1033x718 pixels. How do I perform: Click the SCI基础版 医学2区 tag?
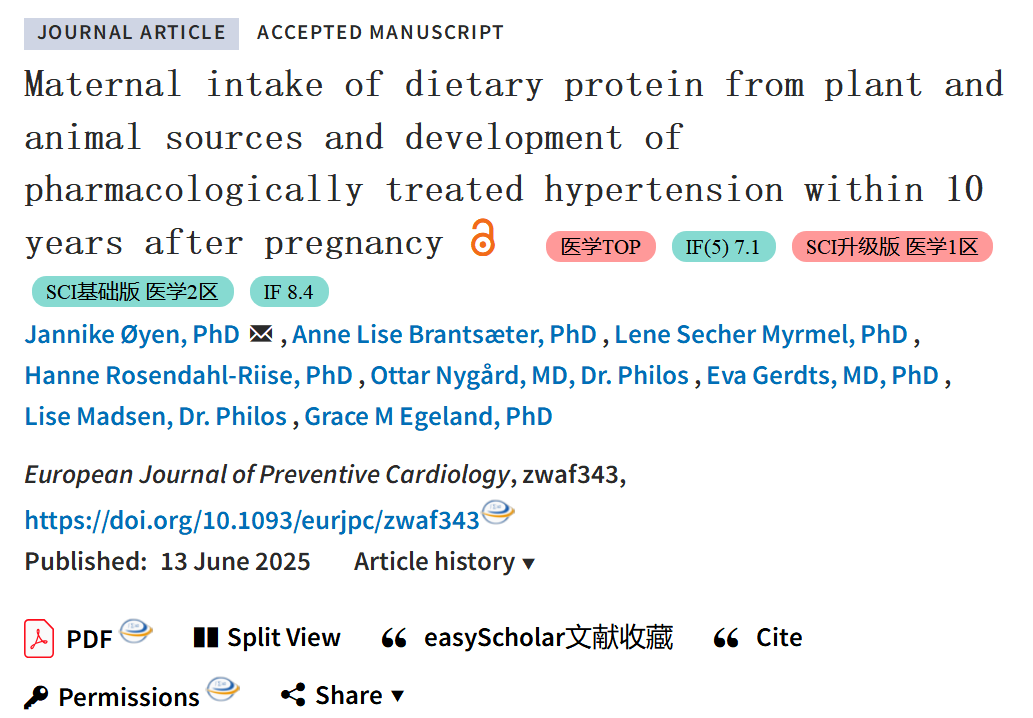pyautogui.click(x=132, y=291)
